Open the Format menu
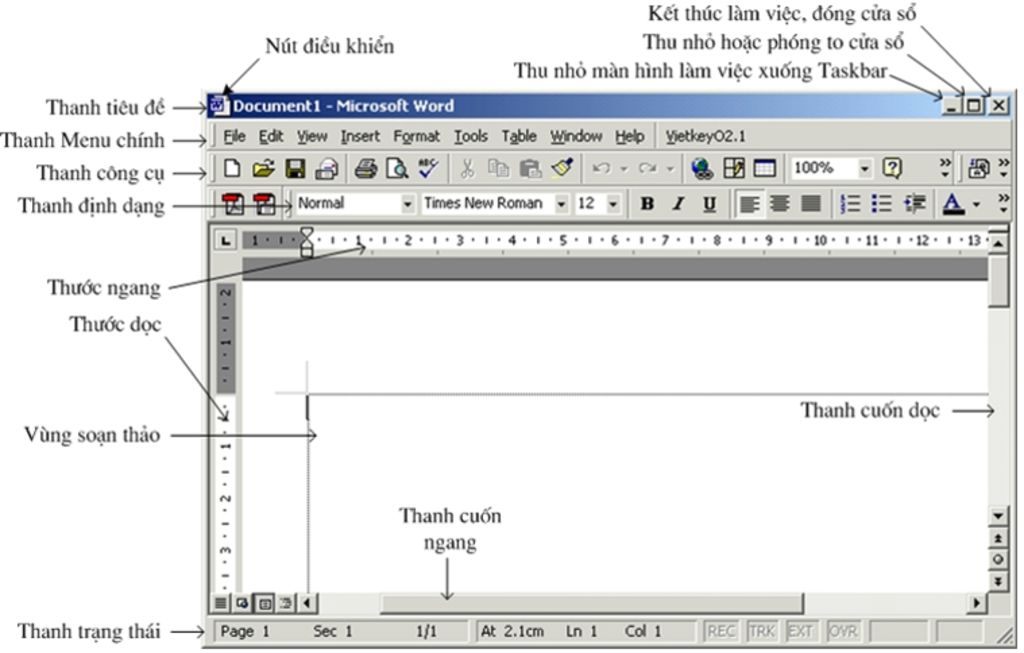 [x=416, y=136]
